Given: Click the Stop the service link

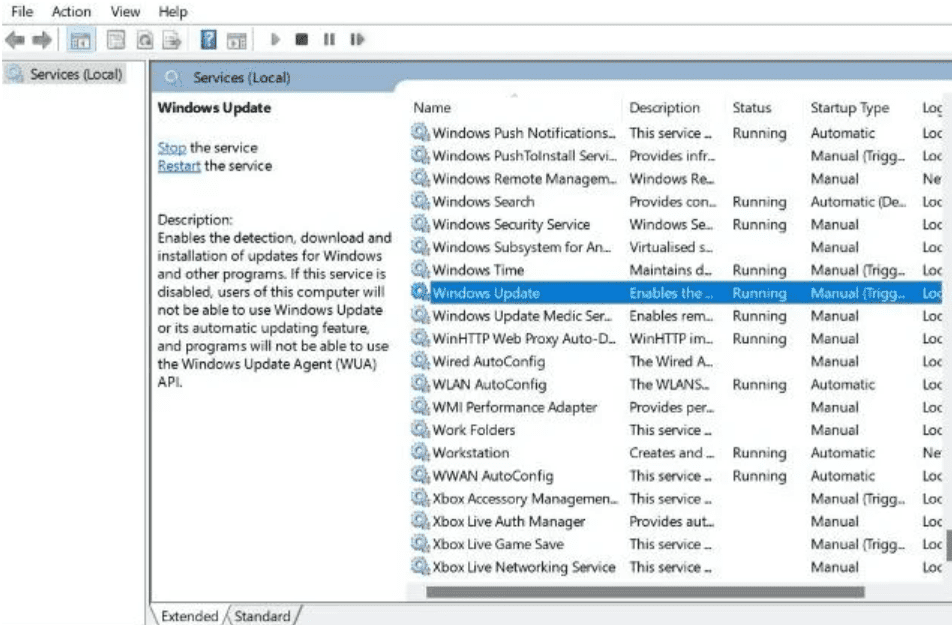Looking at the screenshot, I should coord(172,148).
